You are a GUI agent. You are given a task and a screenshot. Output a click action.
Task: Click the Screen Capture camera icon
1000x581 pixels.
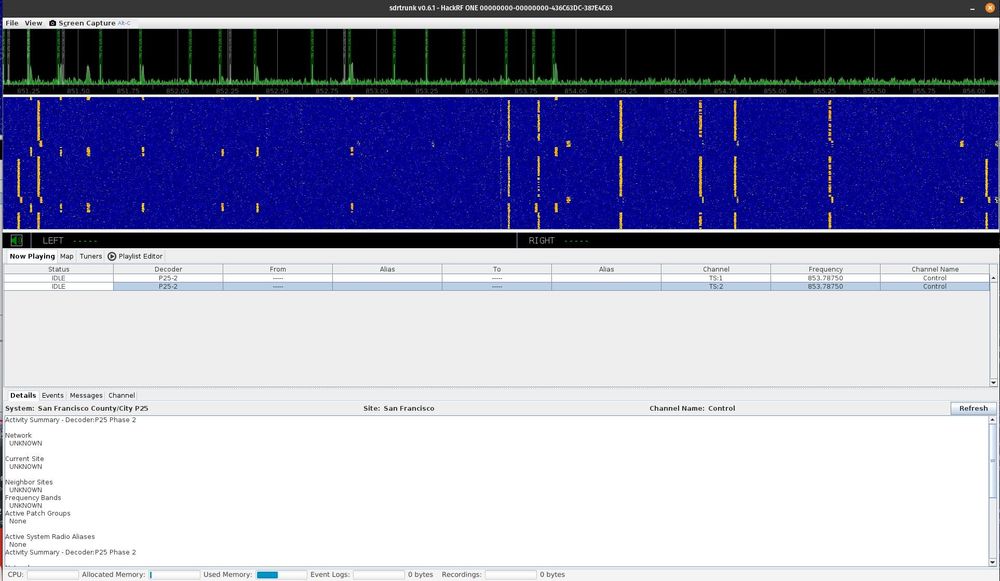coord(52,22)
